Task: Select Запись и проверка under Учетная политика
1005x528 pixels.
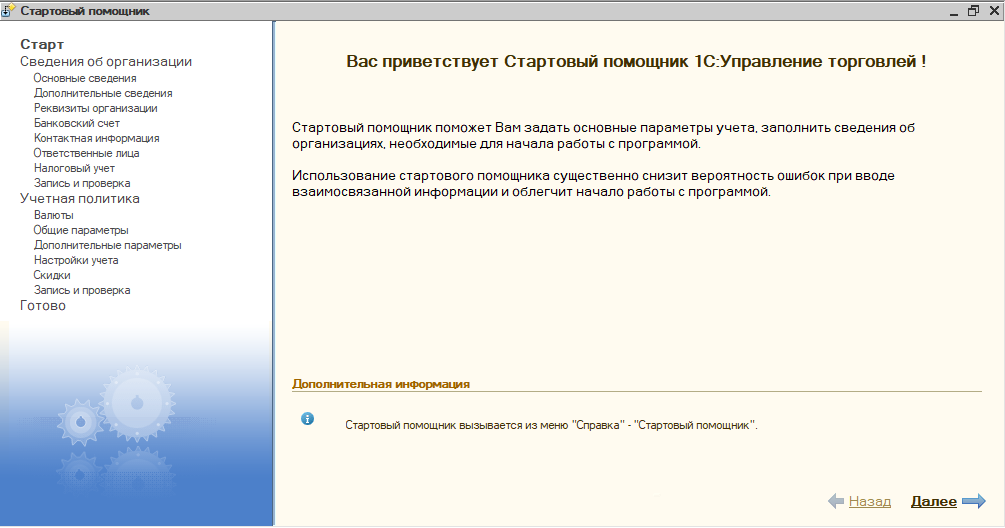Action: (x=81, y=290)
